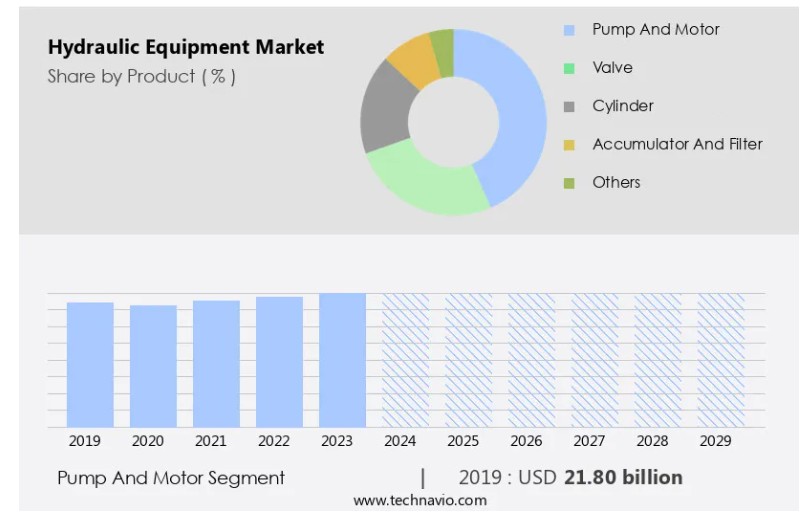Click the yellow Accumulator And Filter legend swatch
Viewport: 808px width, 523px height.
[x=569, y=145]
